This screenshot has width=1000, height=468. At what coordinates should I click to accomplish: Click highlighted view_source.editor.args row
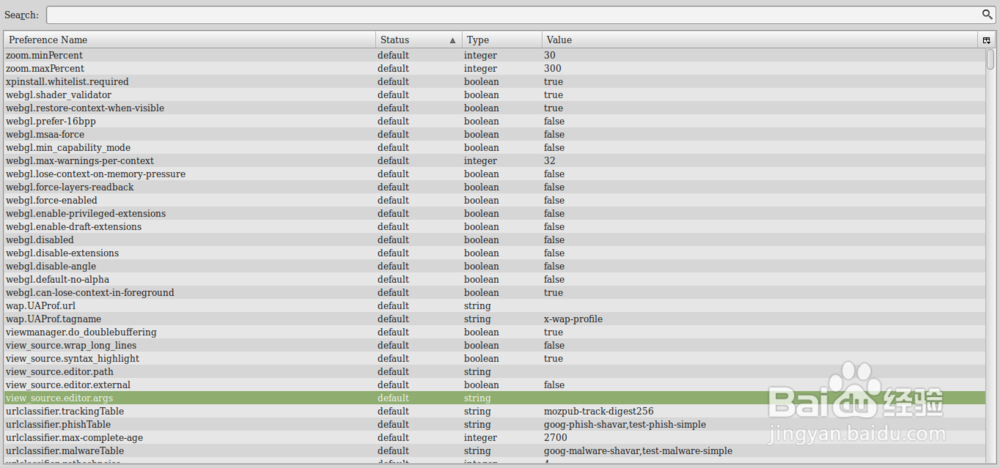pyautogui.click(x=494, y=398)
